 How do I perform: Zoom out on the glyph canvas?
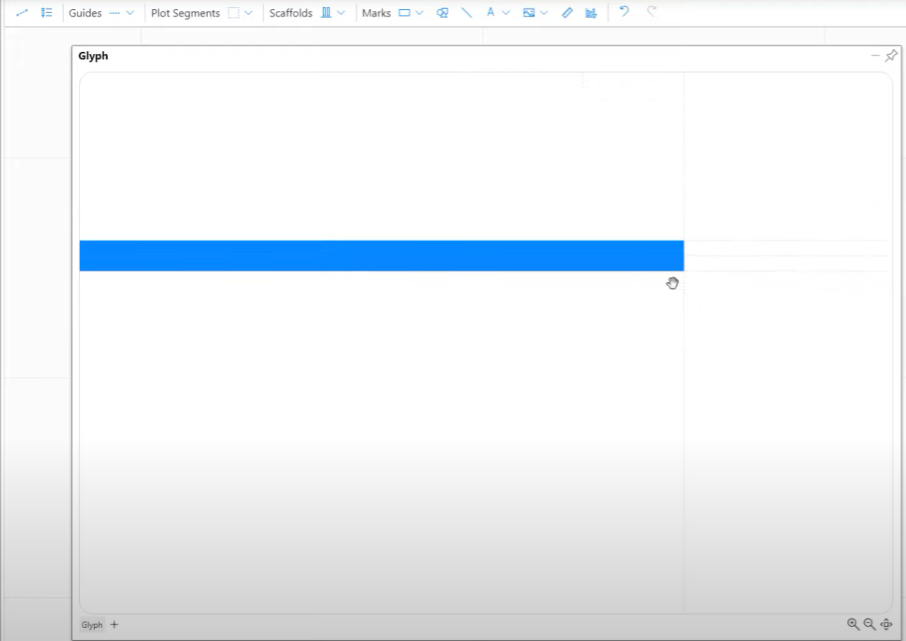coord(869,624)
